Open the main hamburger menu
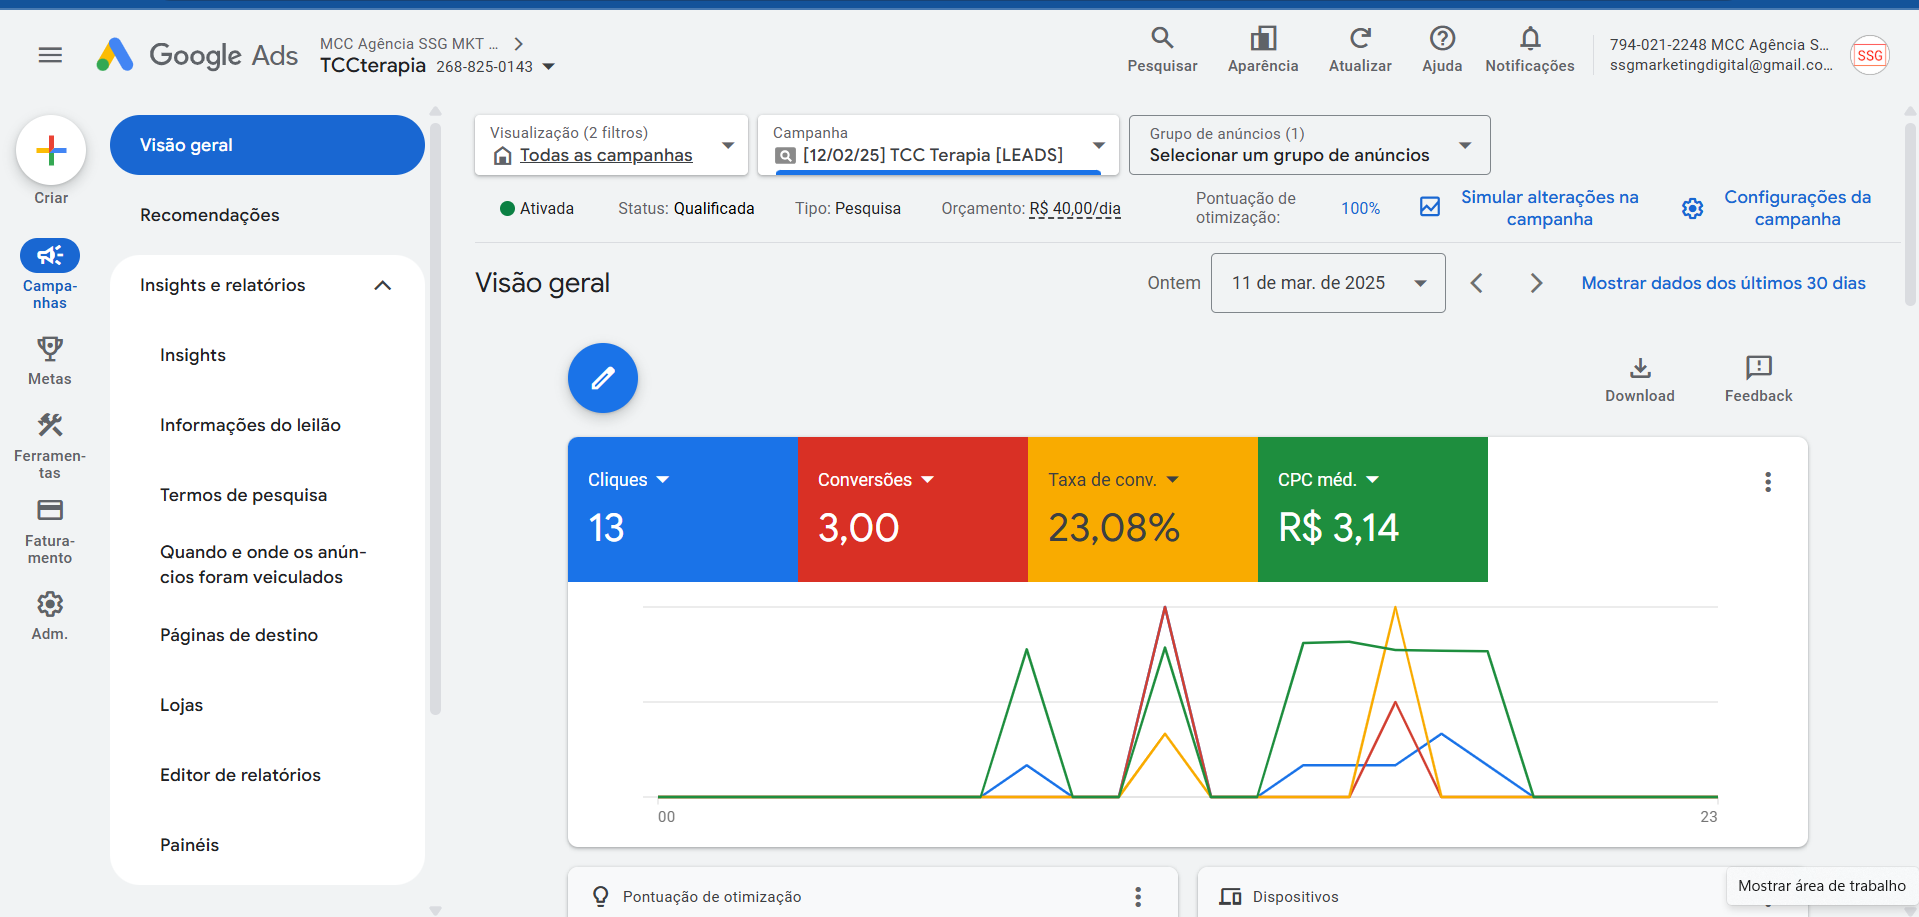 [x=50, y=55]
